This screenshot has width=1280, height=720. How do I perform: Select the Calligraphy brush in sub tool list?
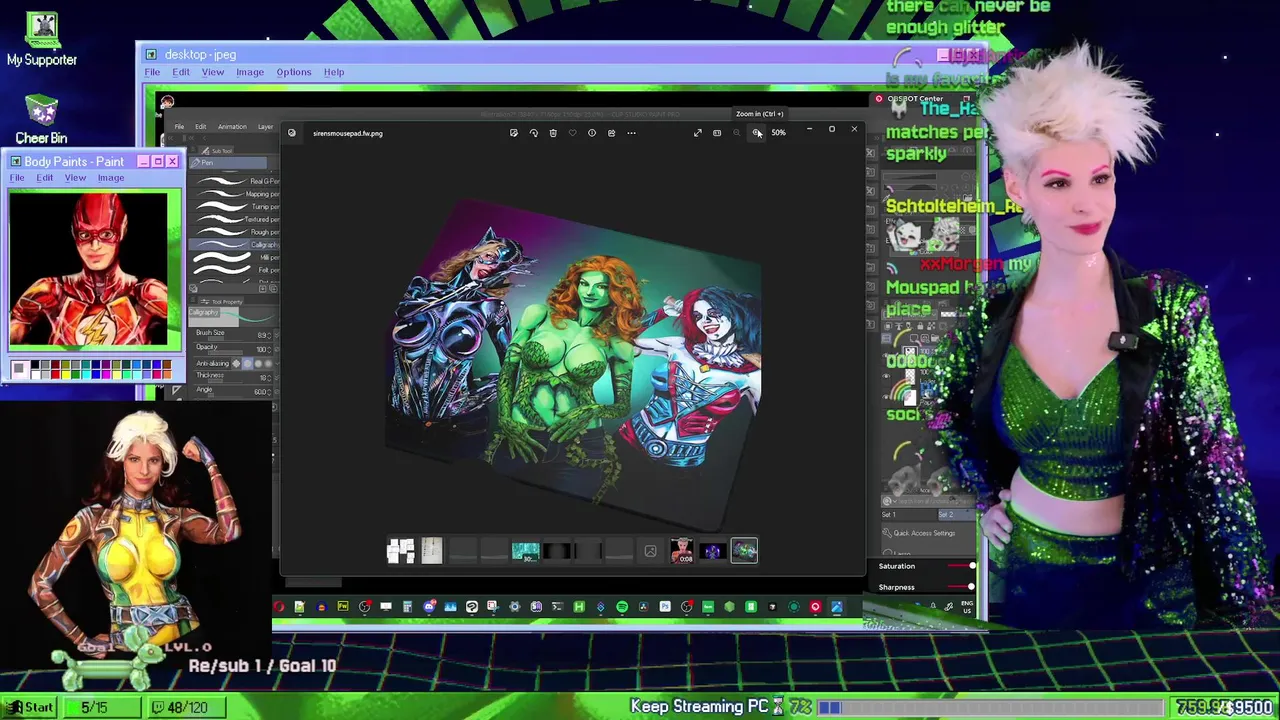[x=236, y=245]
